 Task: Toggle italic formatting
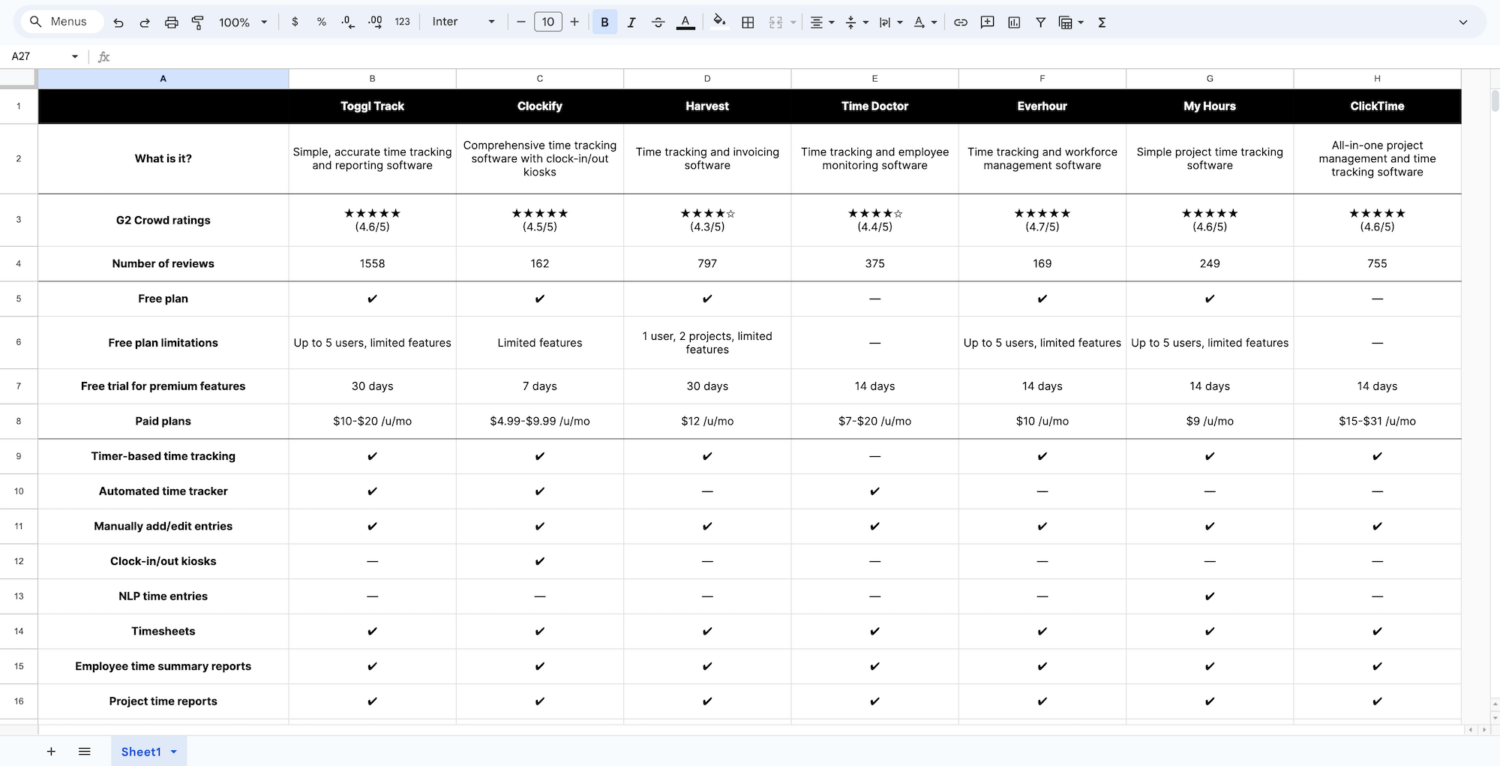click(x=631, y=21)
